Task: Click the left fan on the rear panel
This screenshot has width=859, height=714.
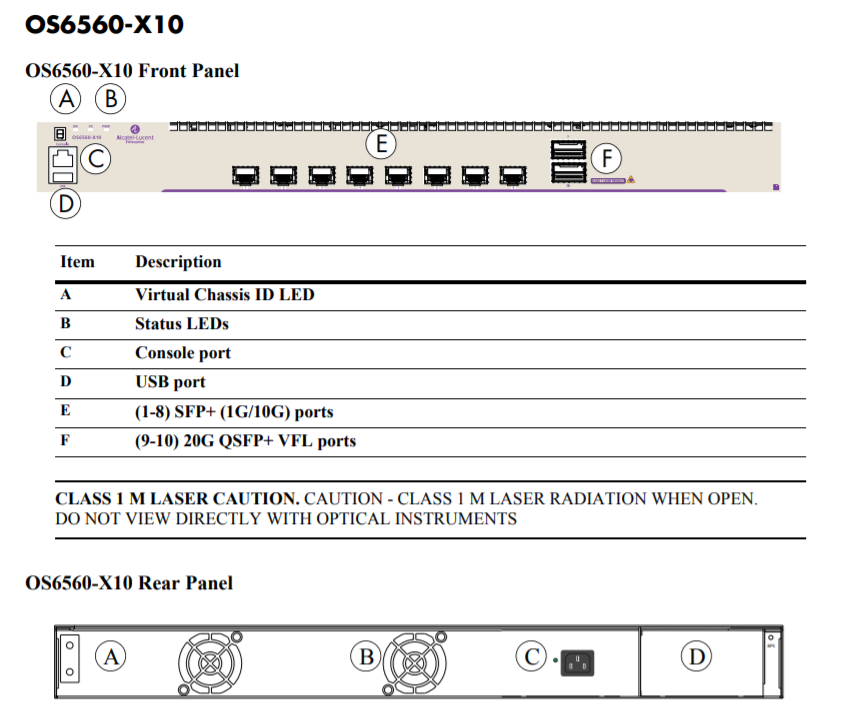Action: [x=210, y=663]
